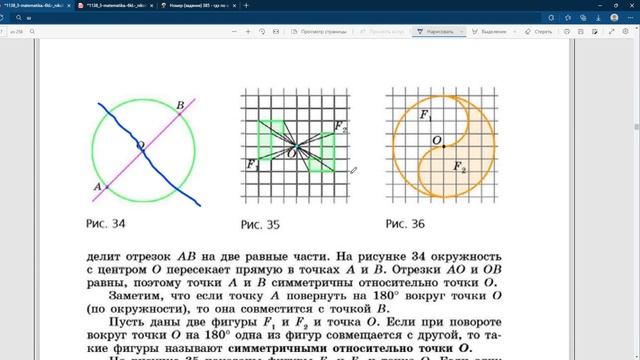Enter full screen mode via expand icon
The height and width of the screenshot is (360, 640).
[x=611, y=31]
